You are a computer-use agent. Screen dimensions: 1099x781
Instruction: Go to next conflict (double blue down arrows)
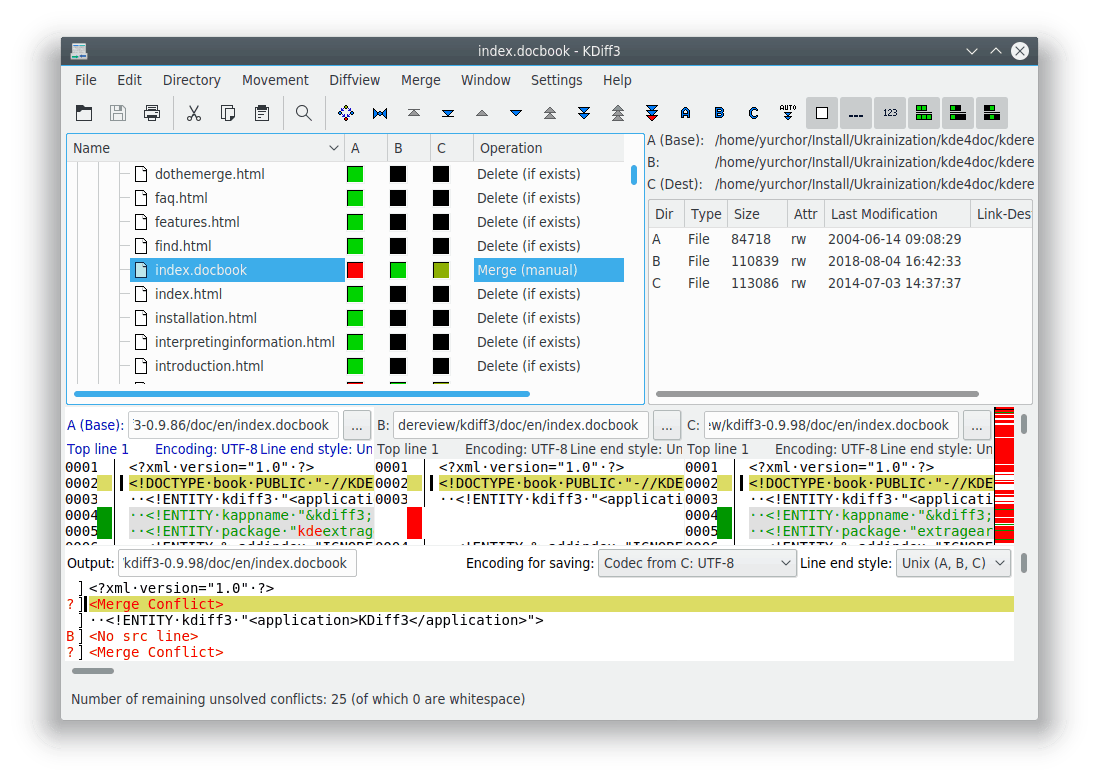pos(584,113)
